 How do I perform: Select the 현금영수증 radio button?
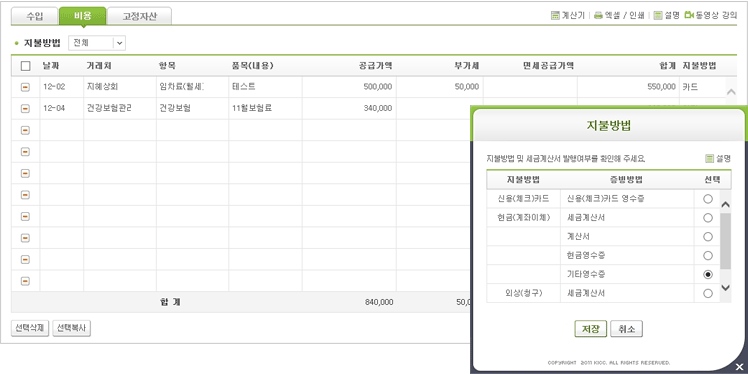pos(708,256)
